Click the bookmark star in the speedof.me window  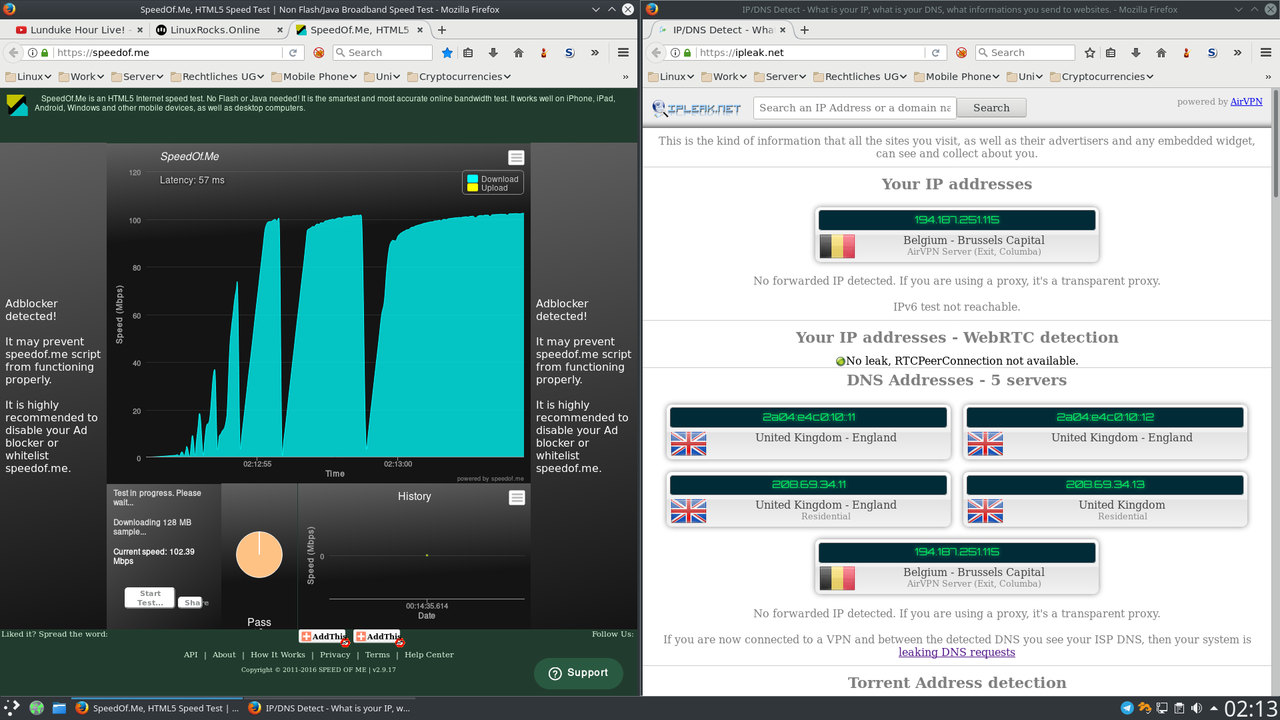click(x=447, y=53)
